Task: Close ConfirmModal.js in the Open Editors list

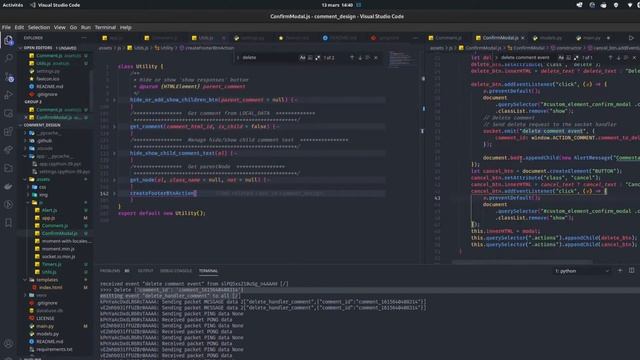Action: [27, 118]
